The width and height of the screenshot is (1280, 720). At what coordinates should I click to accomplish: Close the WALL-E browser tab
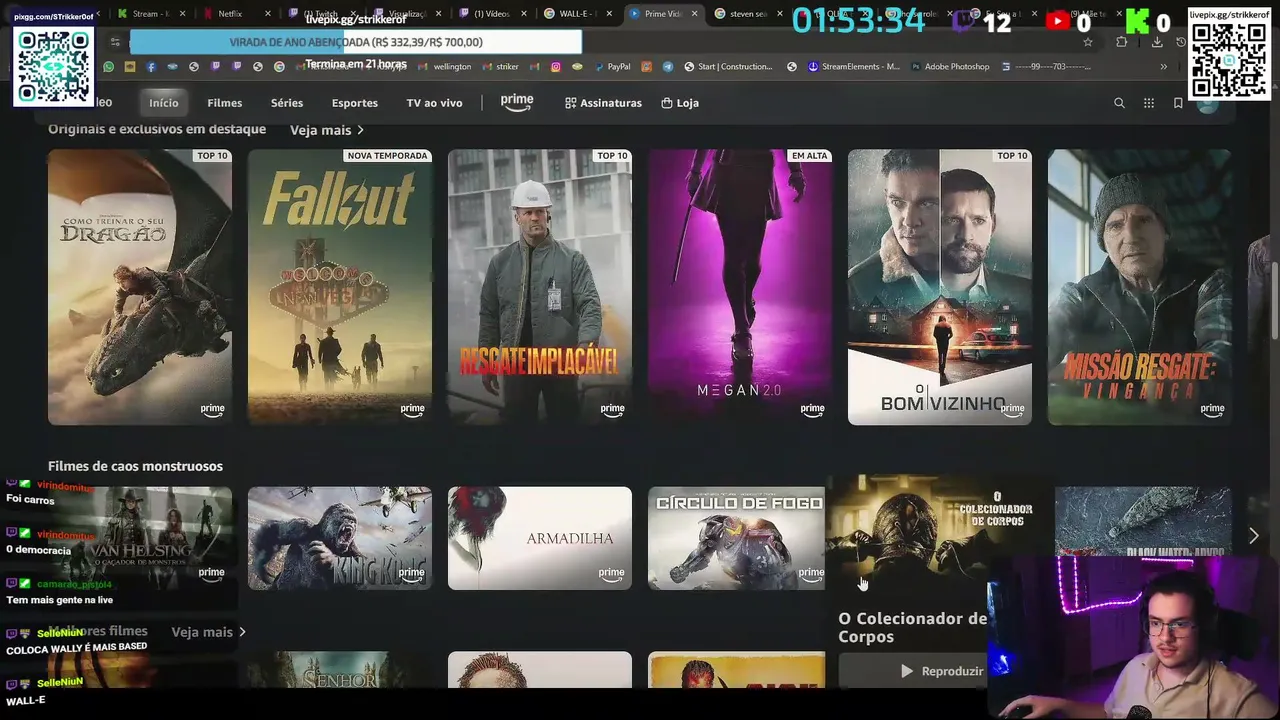(609, 14)
